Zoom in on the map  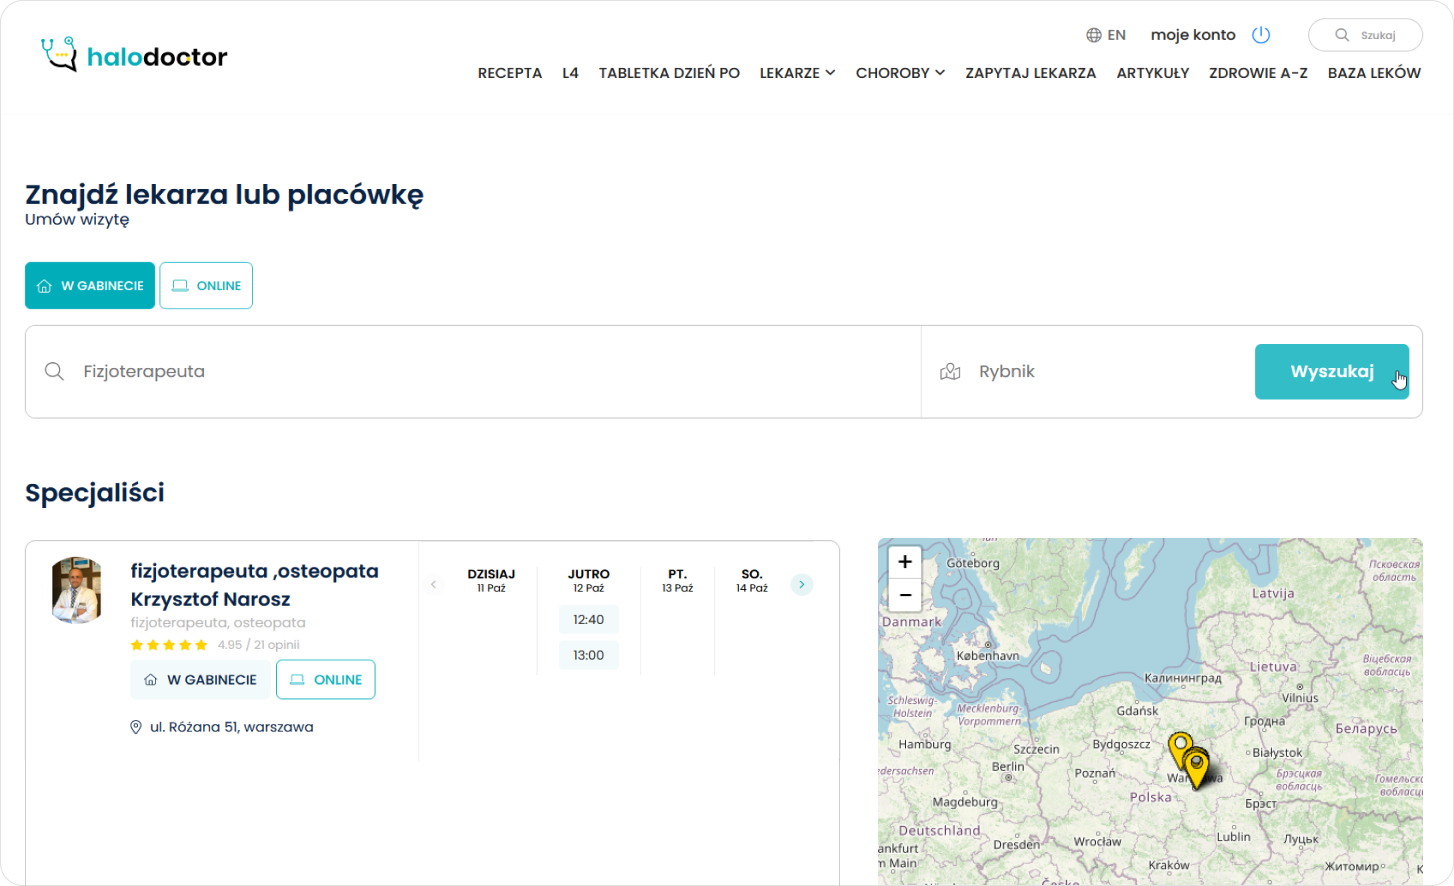click(905, 562)
